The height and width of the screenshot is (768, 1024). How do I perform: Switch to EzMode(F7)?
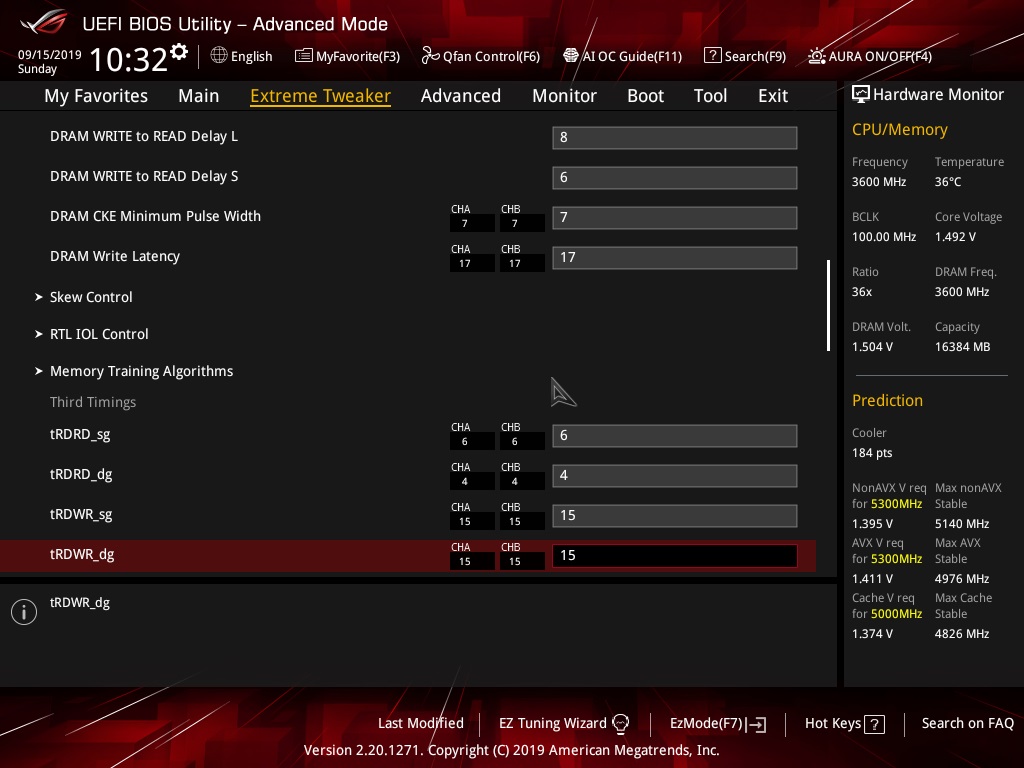(718, 724)
